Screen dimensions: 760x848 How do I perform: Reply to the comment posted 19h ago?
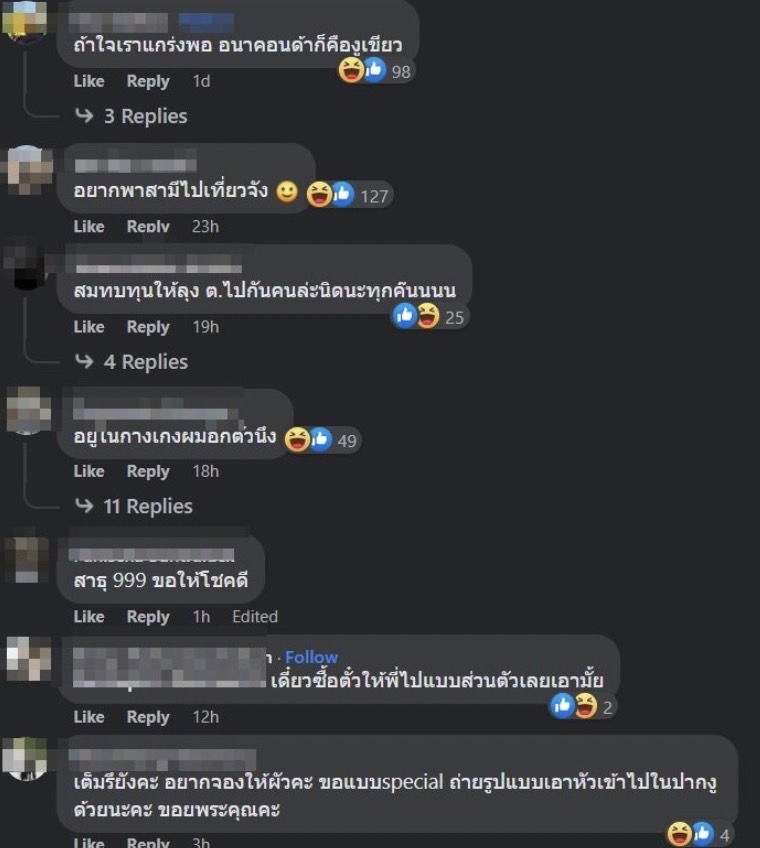click(x=148, y=327)
